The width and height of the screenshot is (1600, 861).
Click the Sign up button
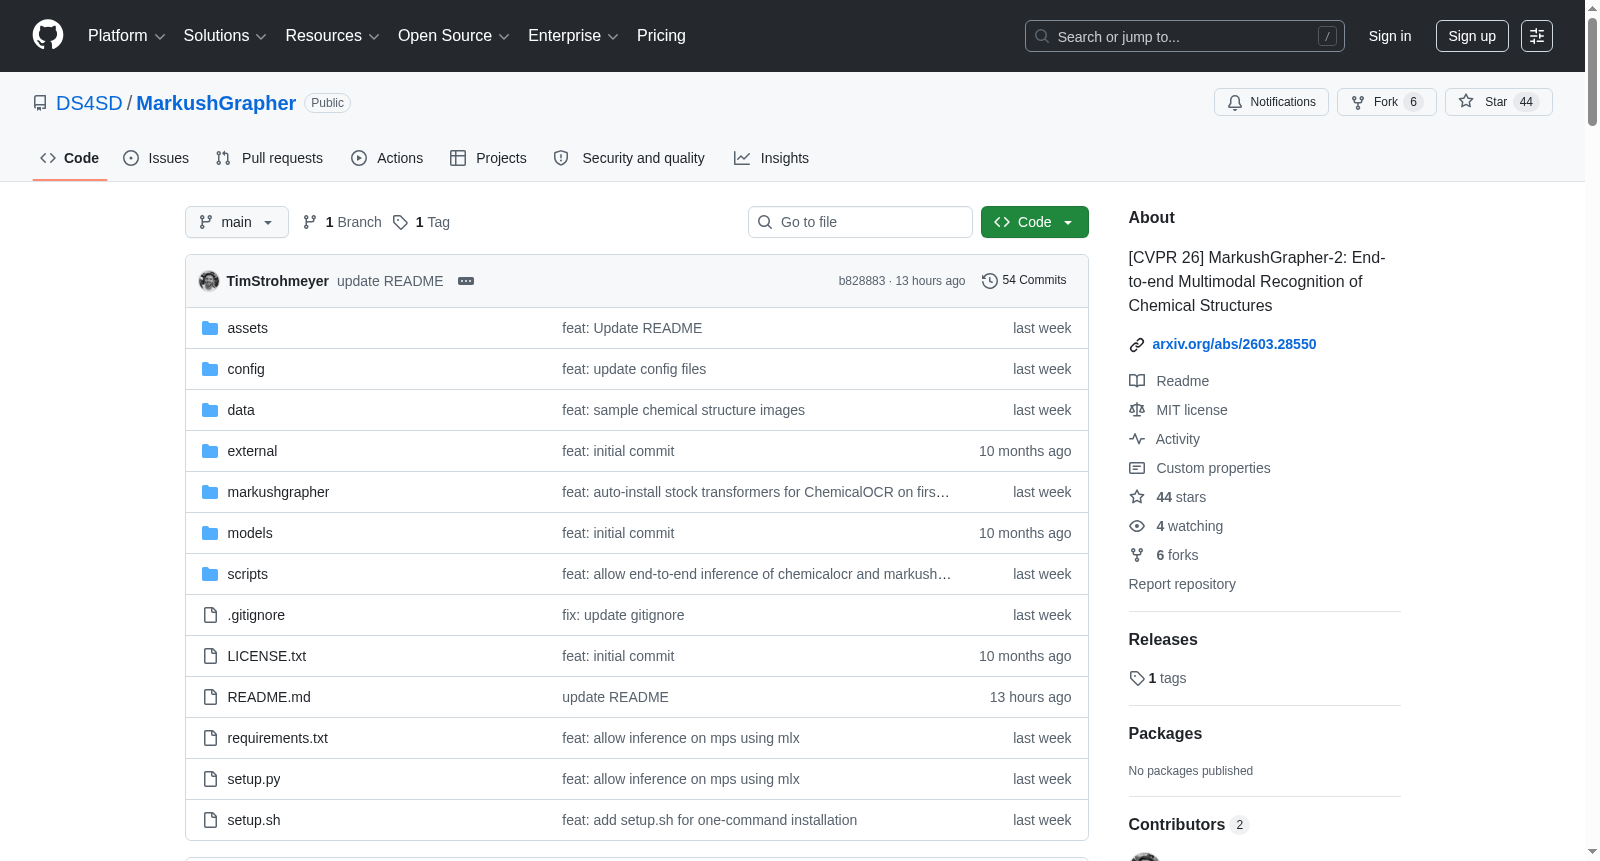1472,36
